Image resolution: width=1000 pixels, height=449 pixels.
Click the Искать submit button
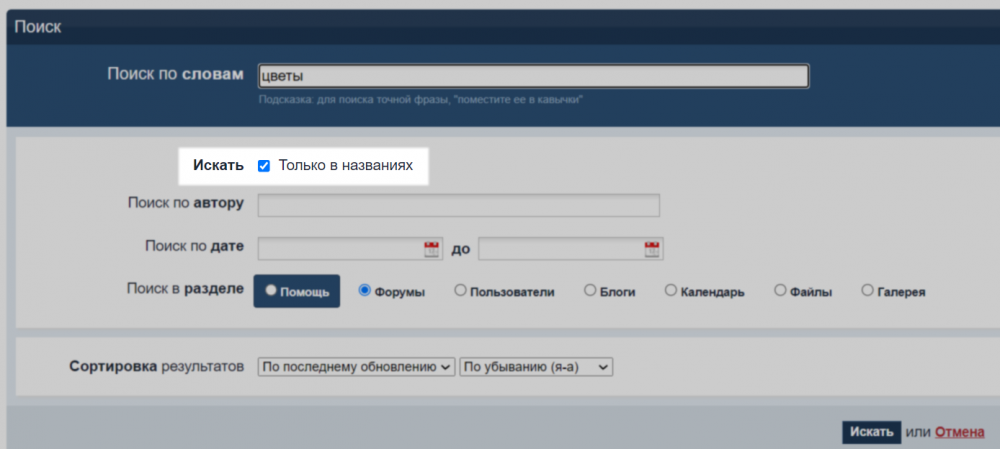871,432
